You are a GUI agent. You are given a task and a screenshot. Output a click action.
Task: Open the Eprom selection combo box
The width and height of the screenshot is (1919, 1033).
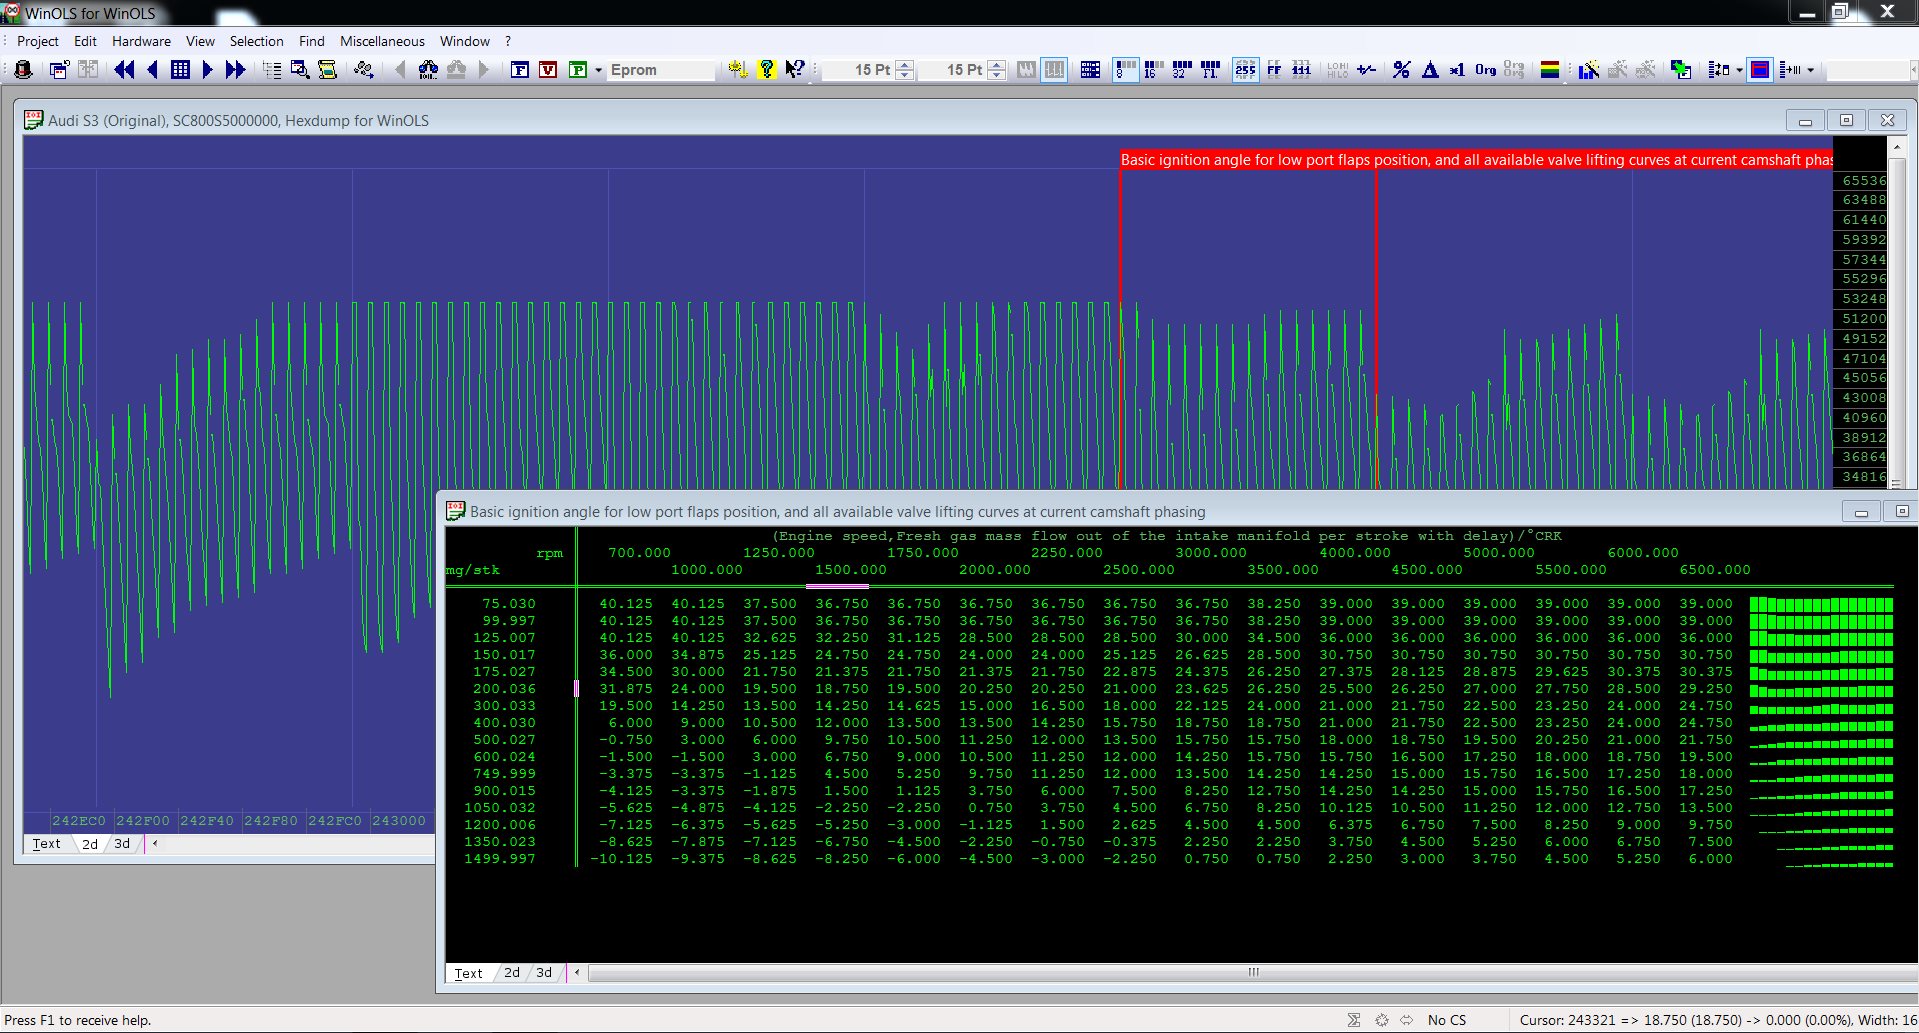[x=661, y=70]
